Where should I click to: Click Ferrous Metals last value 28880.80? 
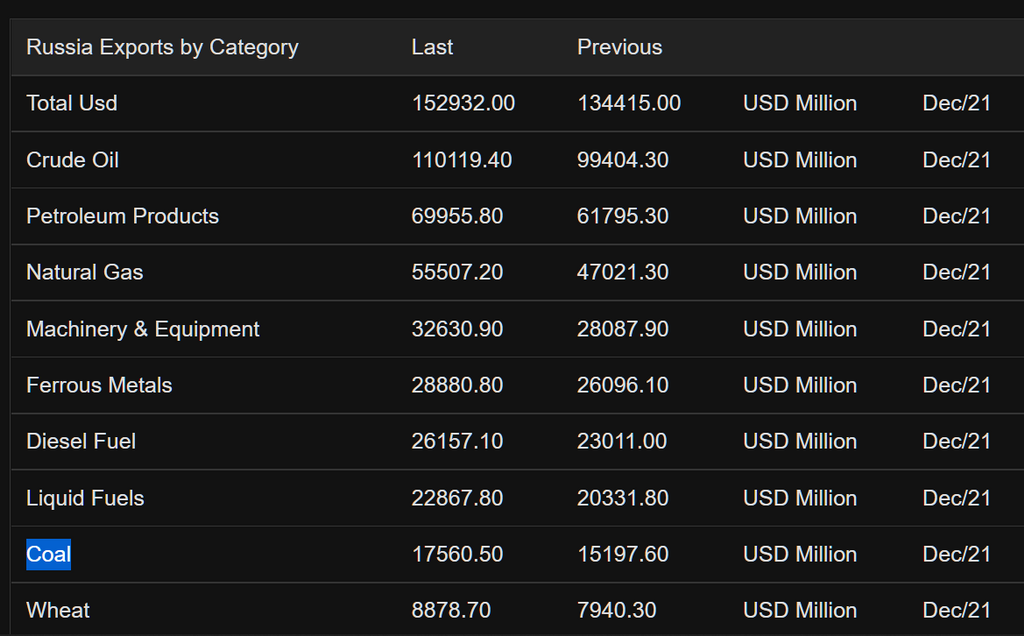(x=457, y=385)
